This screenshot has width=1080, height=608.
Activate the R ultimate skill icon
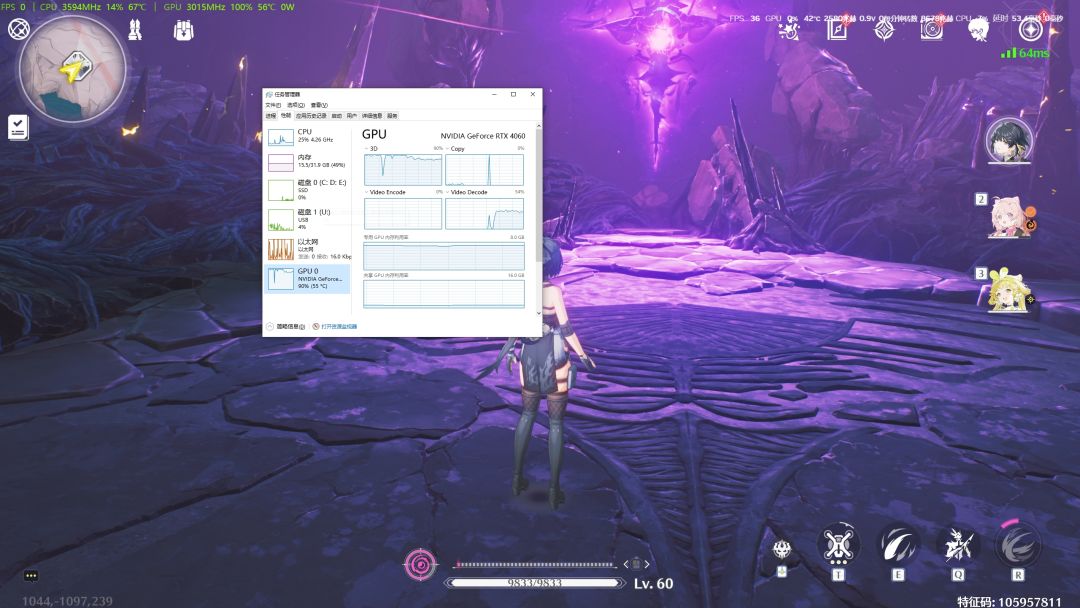pyautogui.click(x=1018, y=545)
